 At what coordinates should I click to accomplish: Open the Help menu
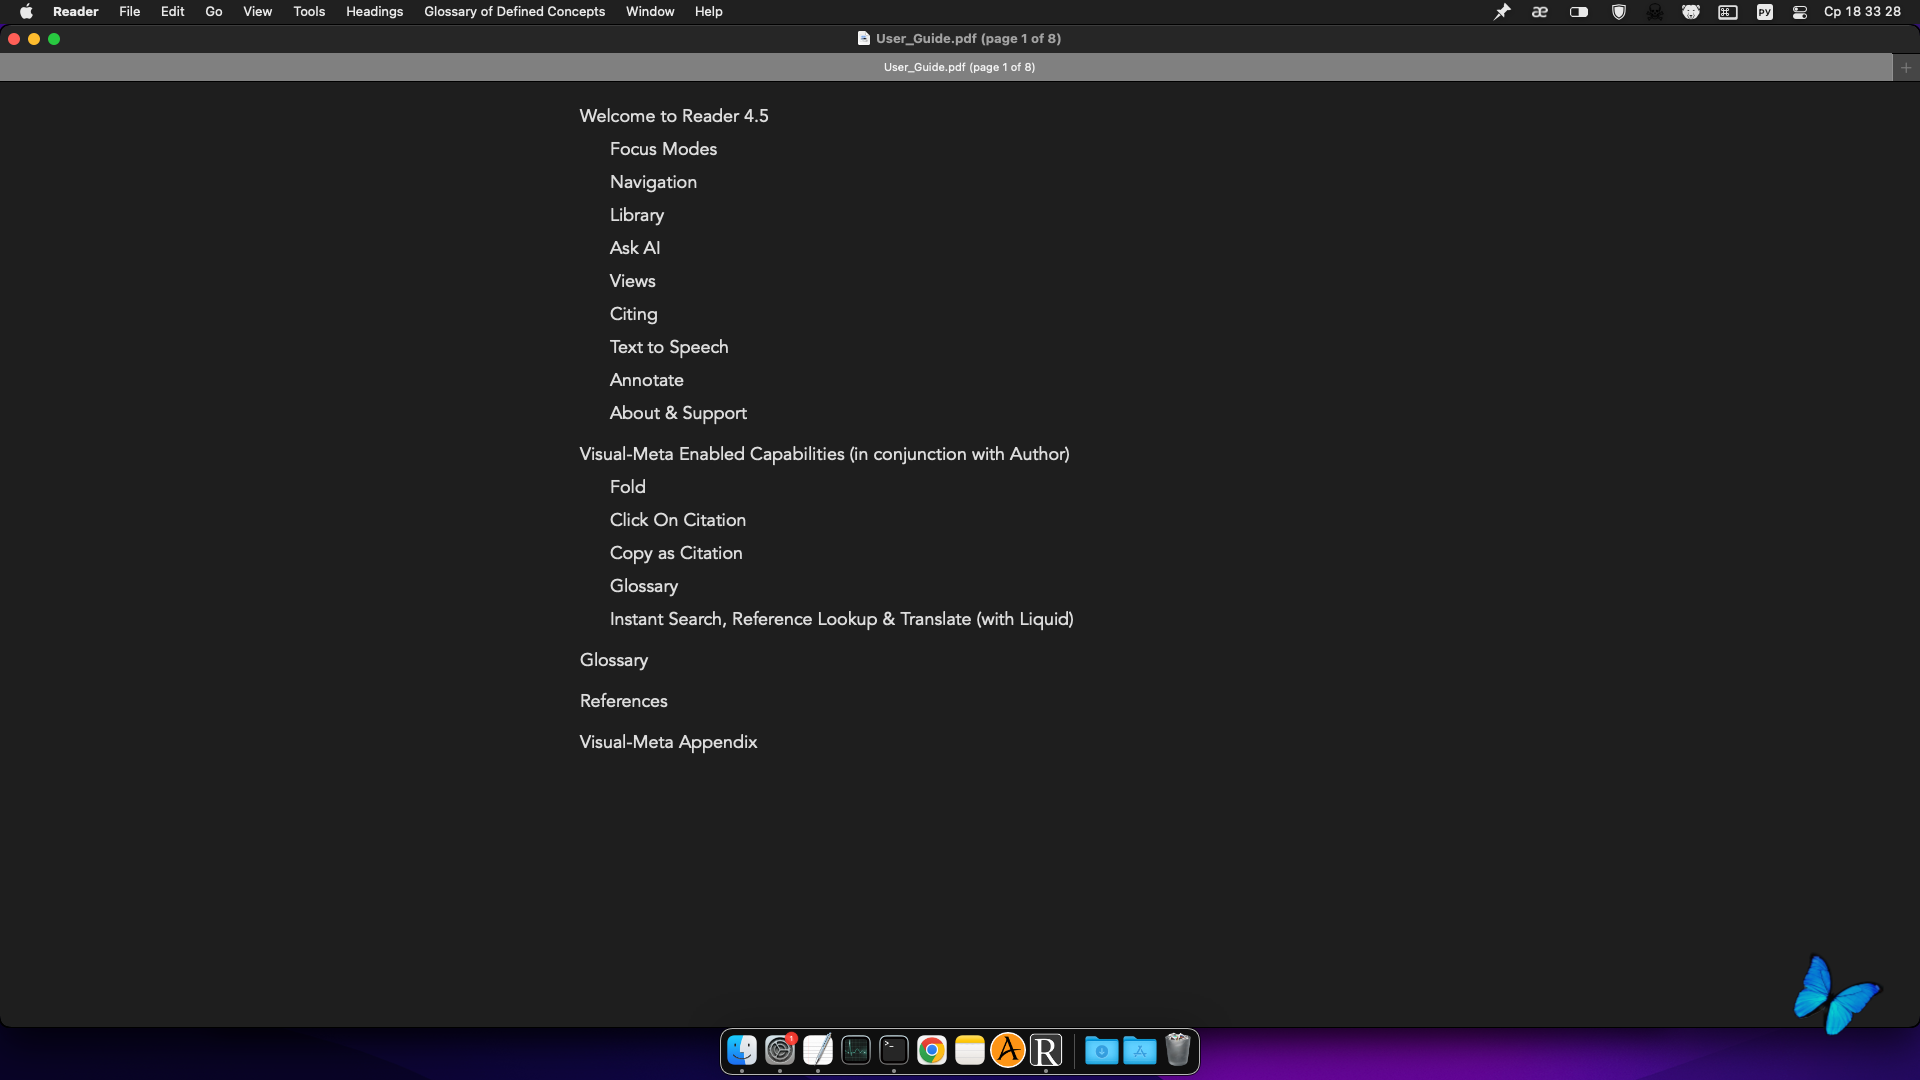[709, 12]
